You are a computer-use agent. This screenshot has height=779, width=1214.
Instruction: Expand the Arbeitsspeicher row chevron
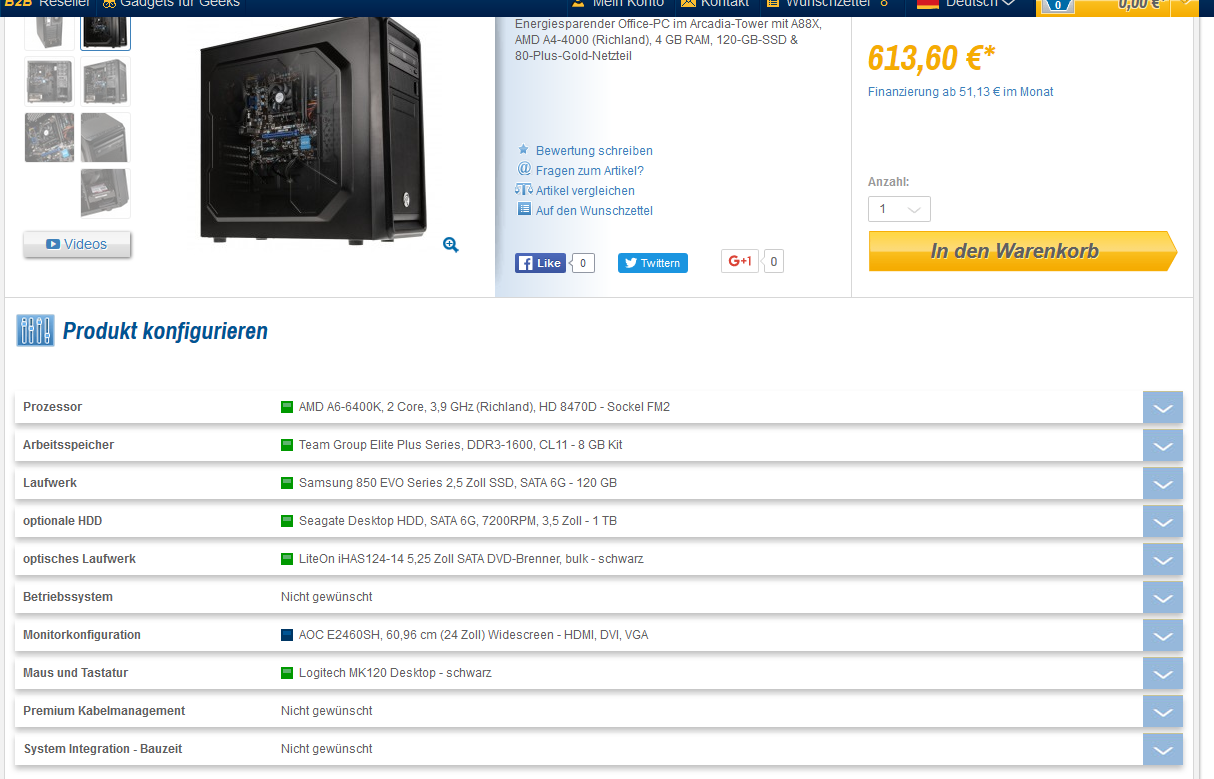tap(1162, 446)
